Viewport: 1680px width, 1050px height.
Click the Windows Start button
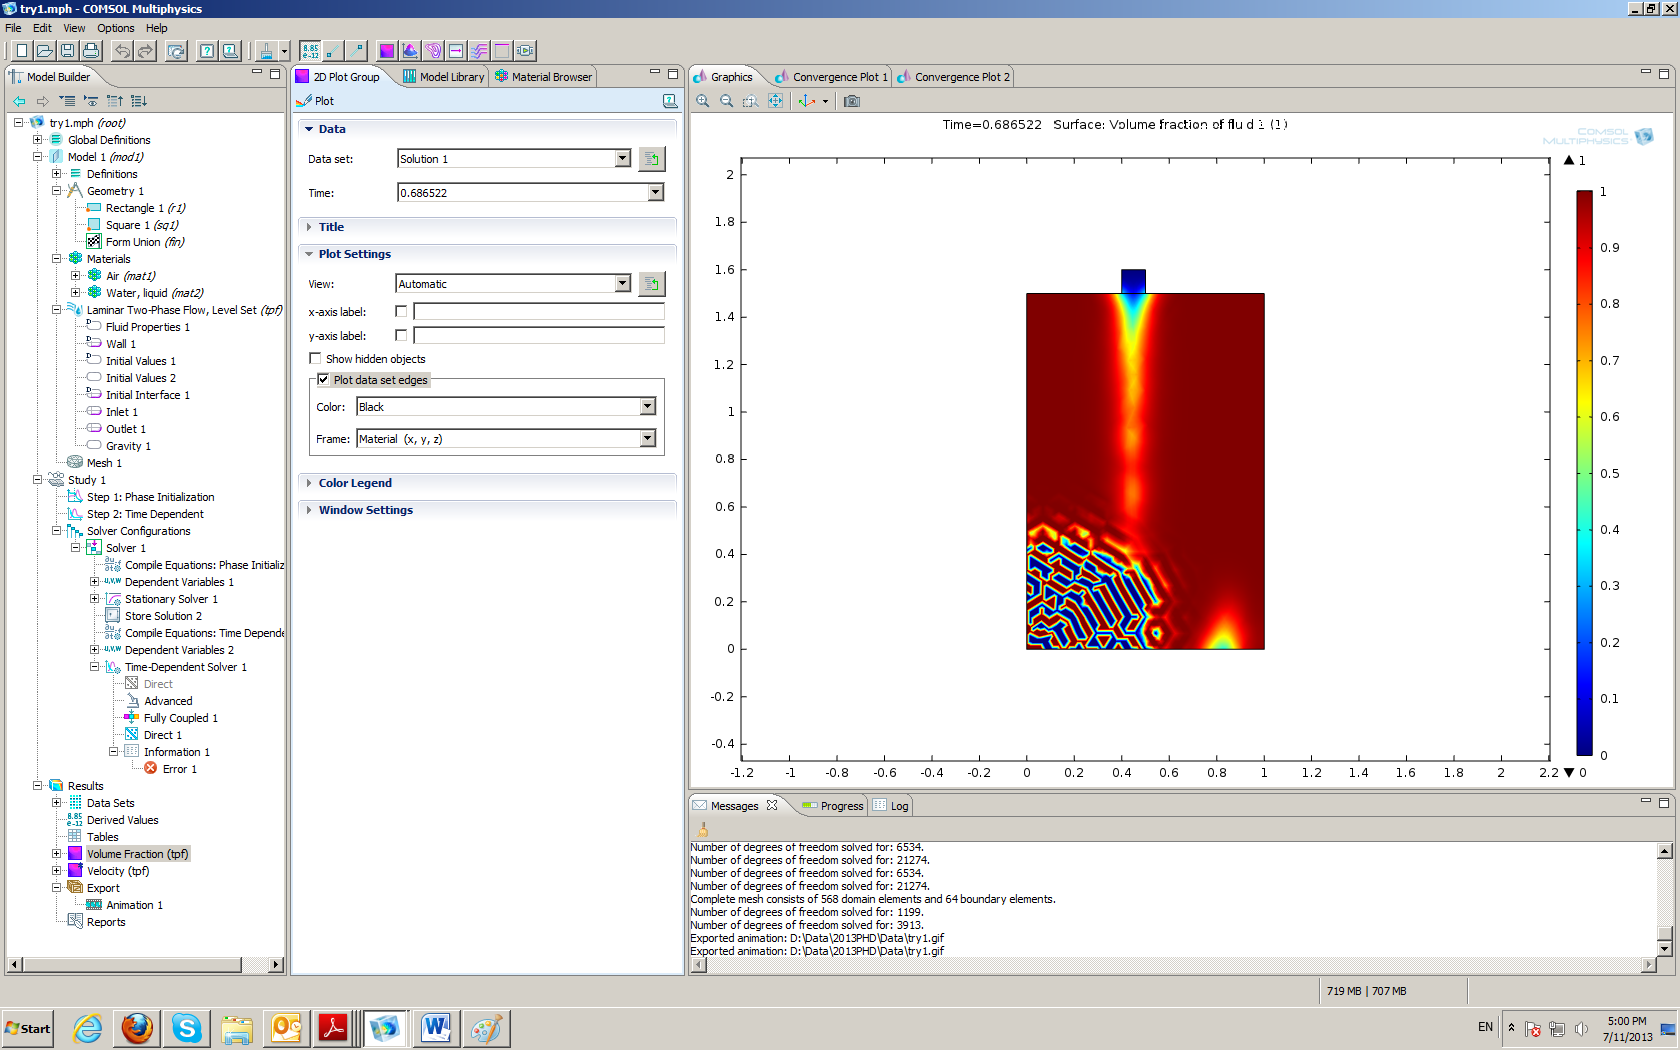[x=28, y=1028]
